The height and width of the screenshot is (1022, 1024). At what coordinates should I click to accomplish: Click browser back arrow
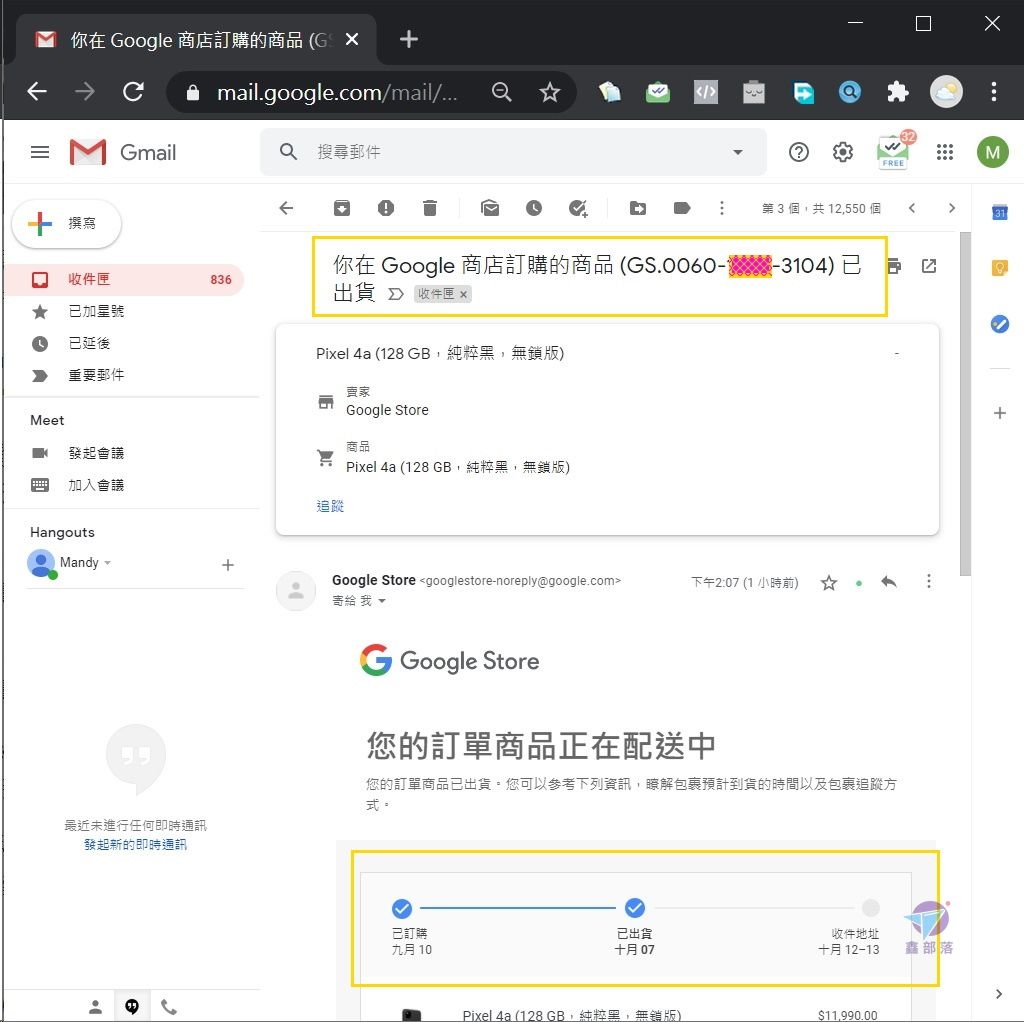coord(37,92)
